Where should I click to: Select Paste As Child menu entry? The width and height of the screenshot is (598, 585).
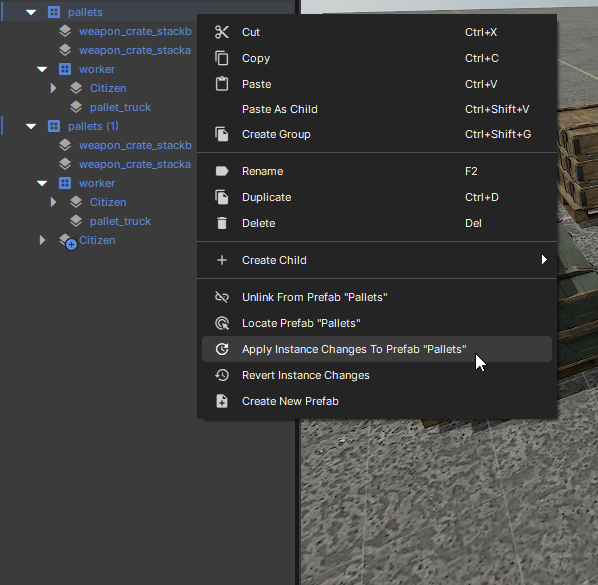click(377, 109)
